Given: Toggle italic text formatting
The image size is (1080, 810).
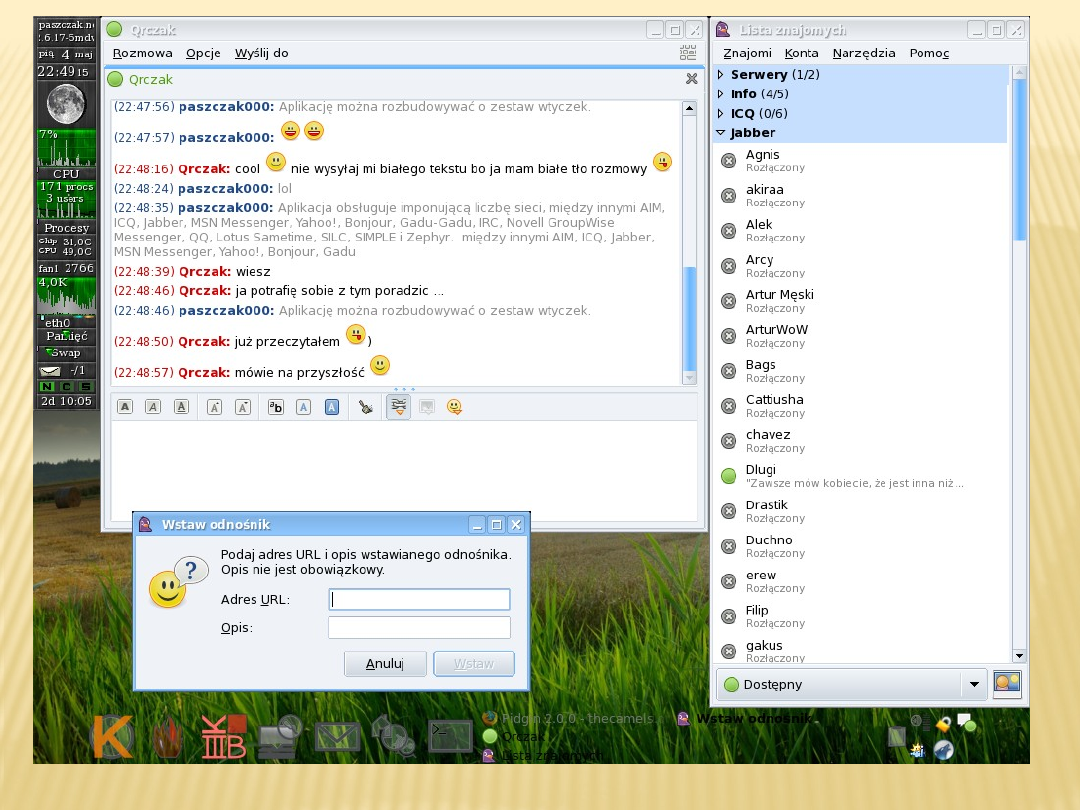Looking at the screenshot, I should coord(152,407).
